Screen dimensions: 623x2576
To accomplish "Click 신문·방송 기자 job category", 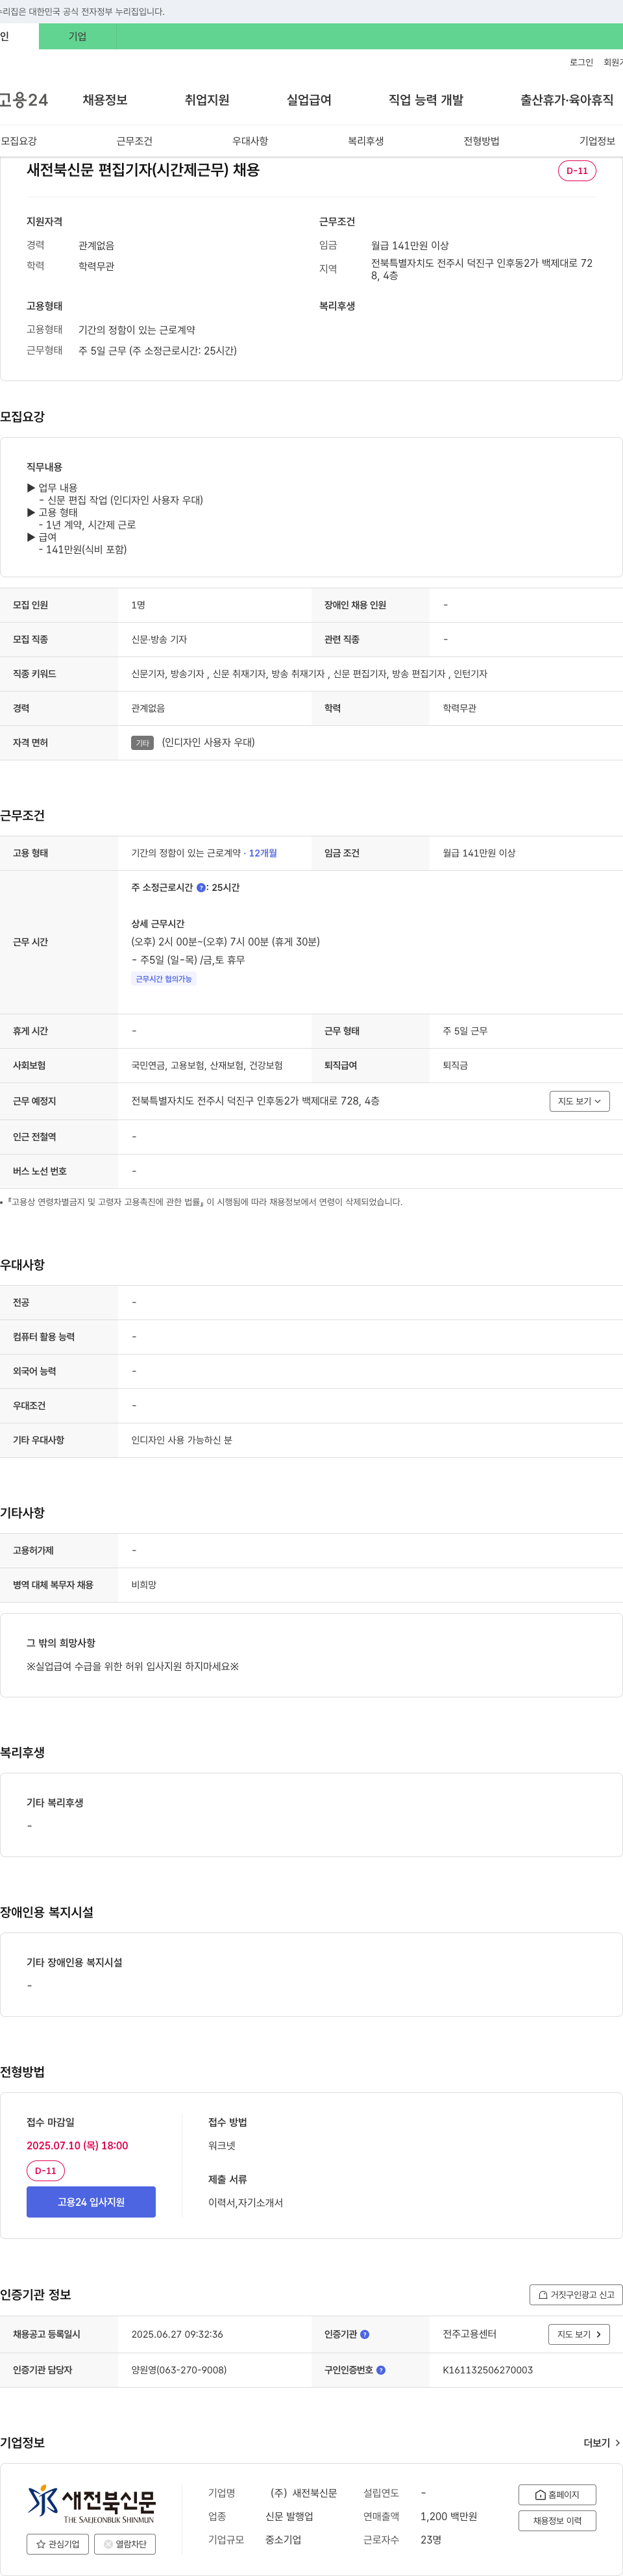I will [159, 640].
